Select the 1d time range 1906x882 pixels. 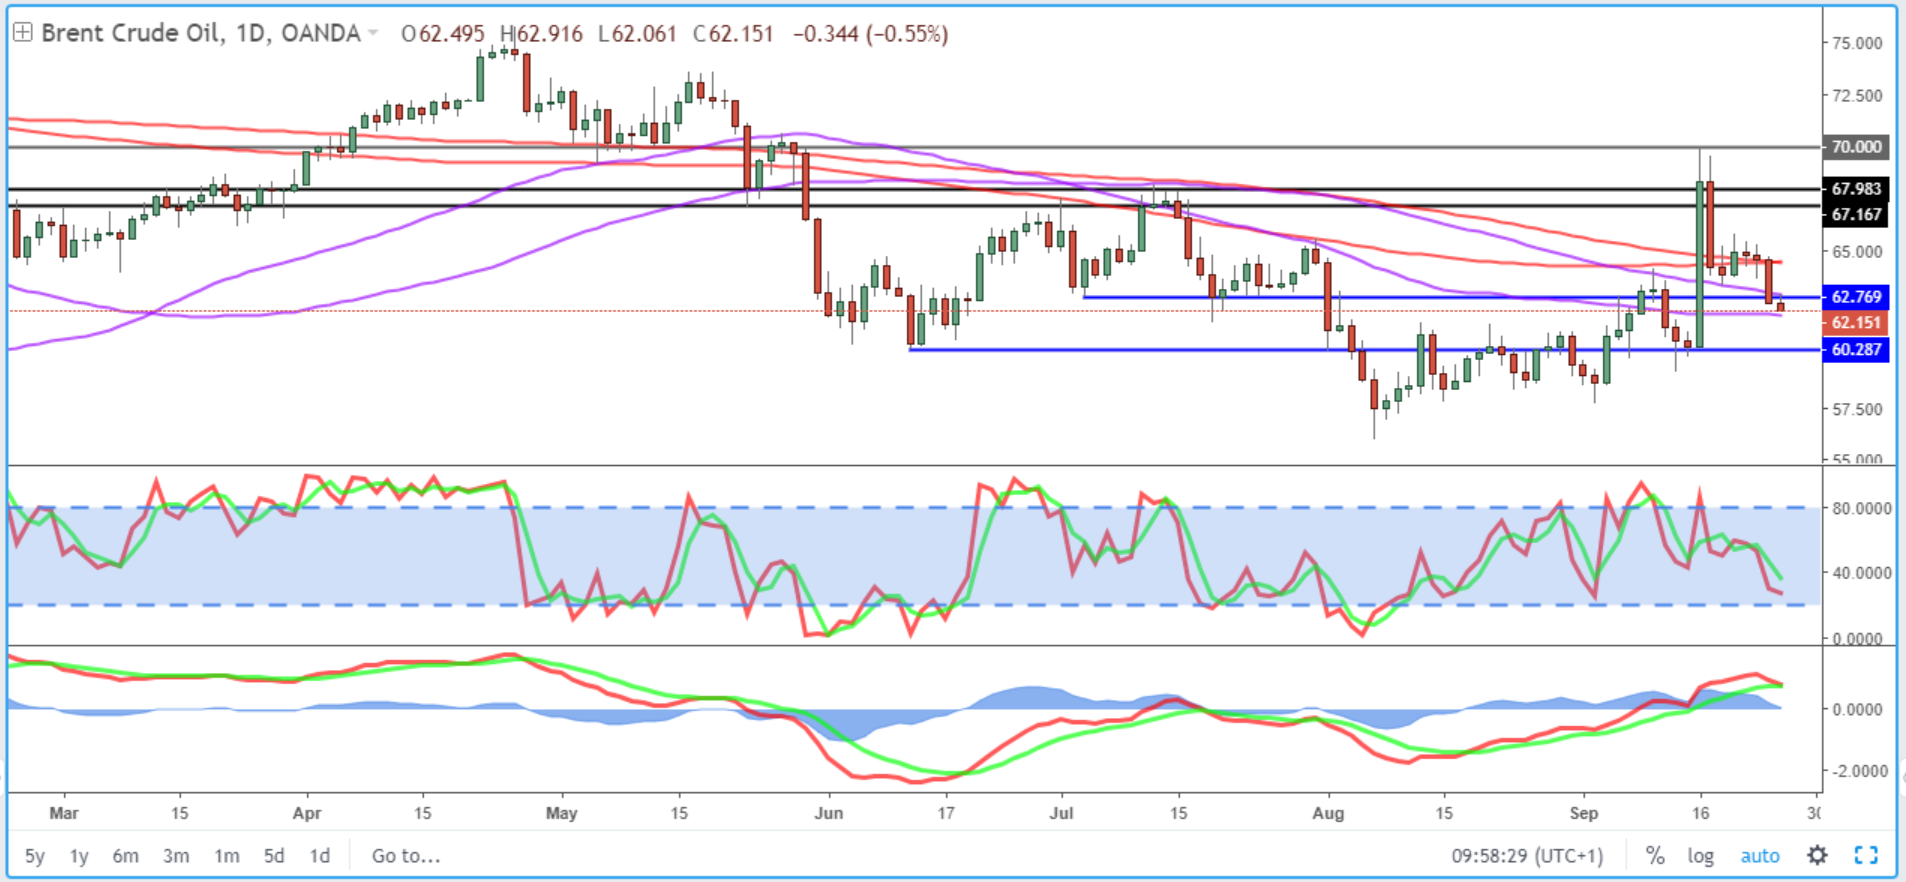click(x=319, y=856)
